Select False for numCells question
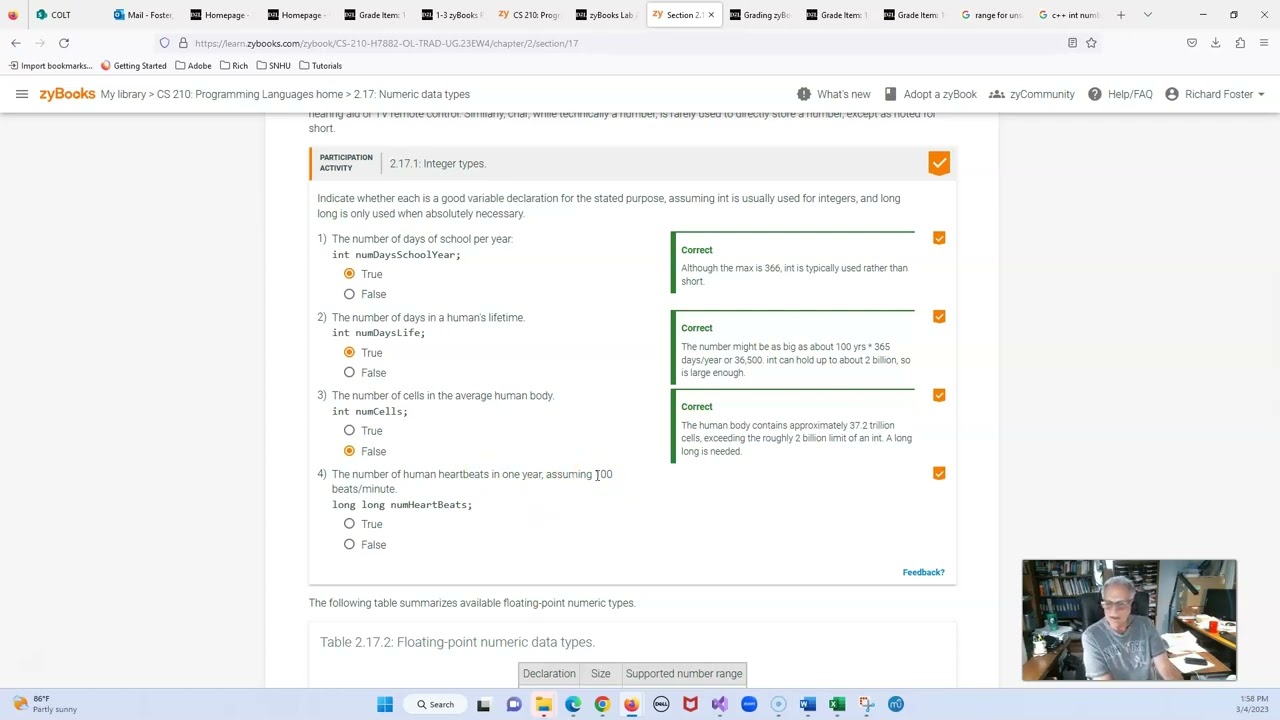The width and height of the screenshot is (1280, 720). tap(349, 451)
